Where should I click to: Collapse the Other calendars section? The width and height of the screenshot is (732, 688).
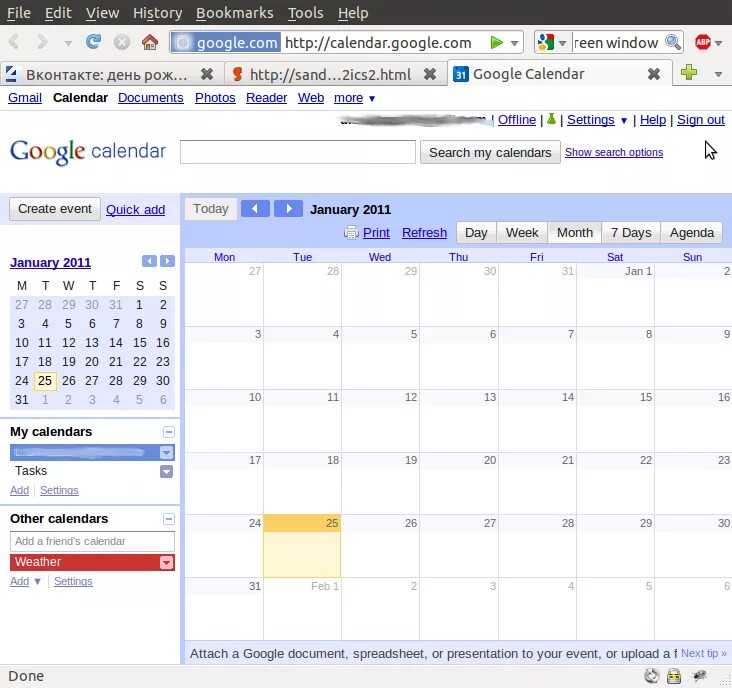[169, 519]
